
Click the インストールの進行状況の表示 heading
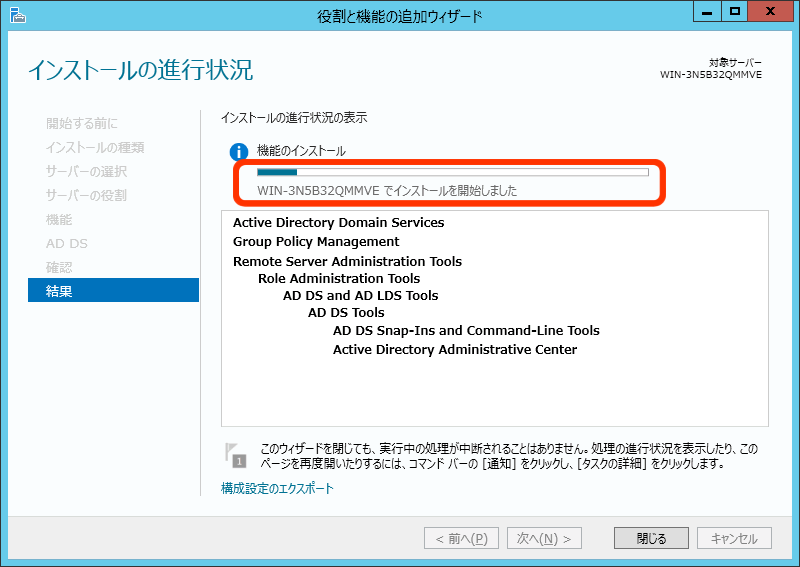(294, 118)
